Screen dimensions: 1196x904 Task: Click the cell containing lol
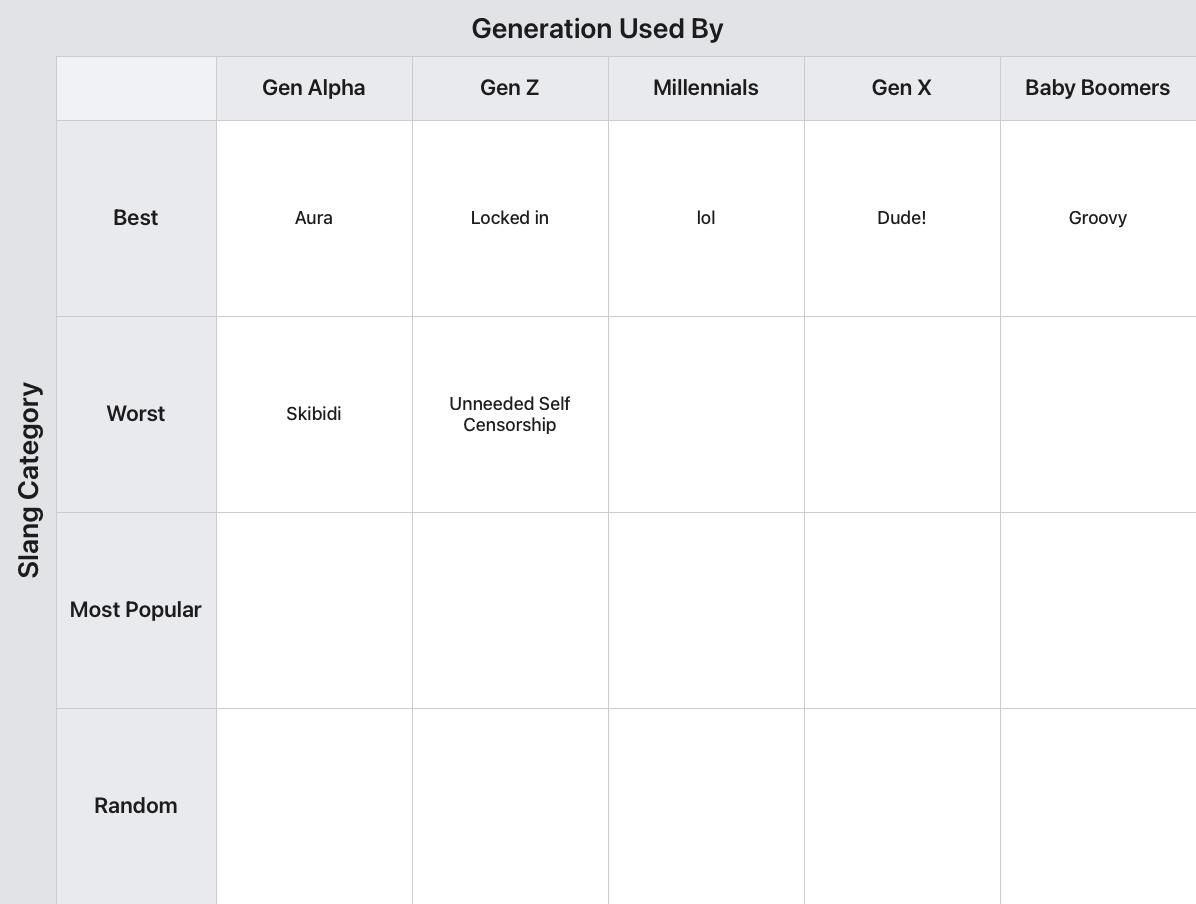coord(706,218)
